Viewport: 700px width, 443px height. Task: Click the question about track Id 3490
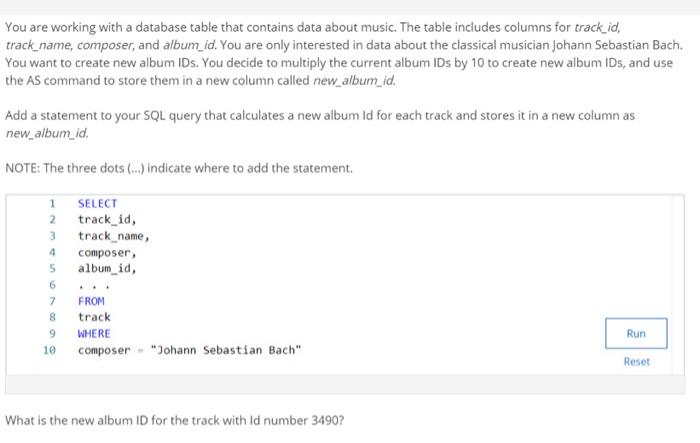click(x=175, y=420)
